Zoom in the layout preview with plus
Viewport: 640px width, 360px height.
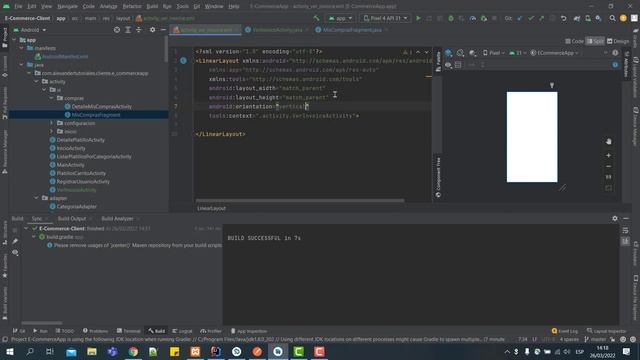[x=609, y=156]
